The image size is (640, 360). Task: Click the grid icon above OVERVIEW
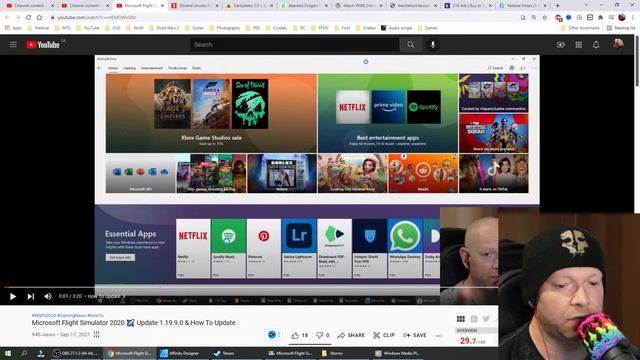click(461, 319)
